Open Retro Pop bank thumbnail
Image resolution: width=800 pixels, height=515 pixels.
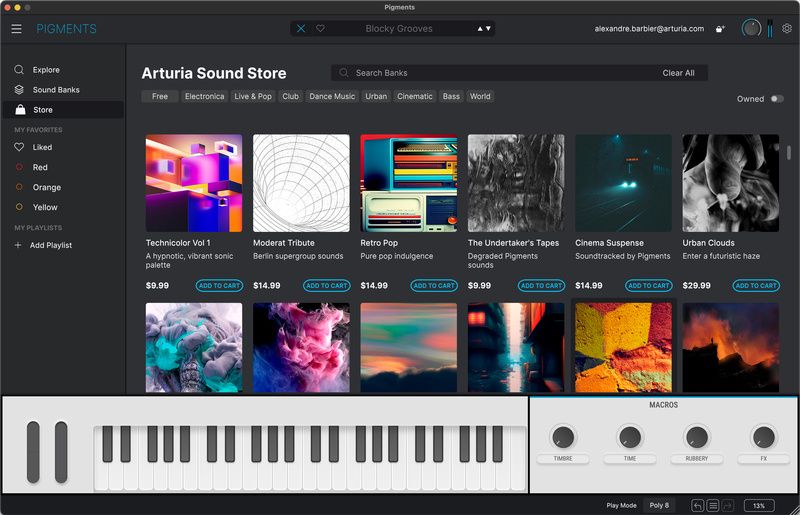(409, 183)
